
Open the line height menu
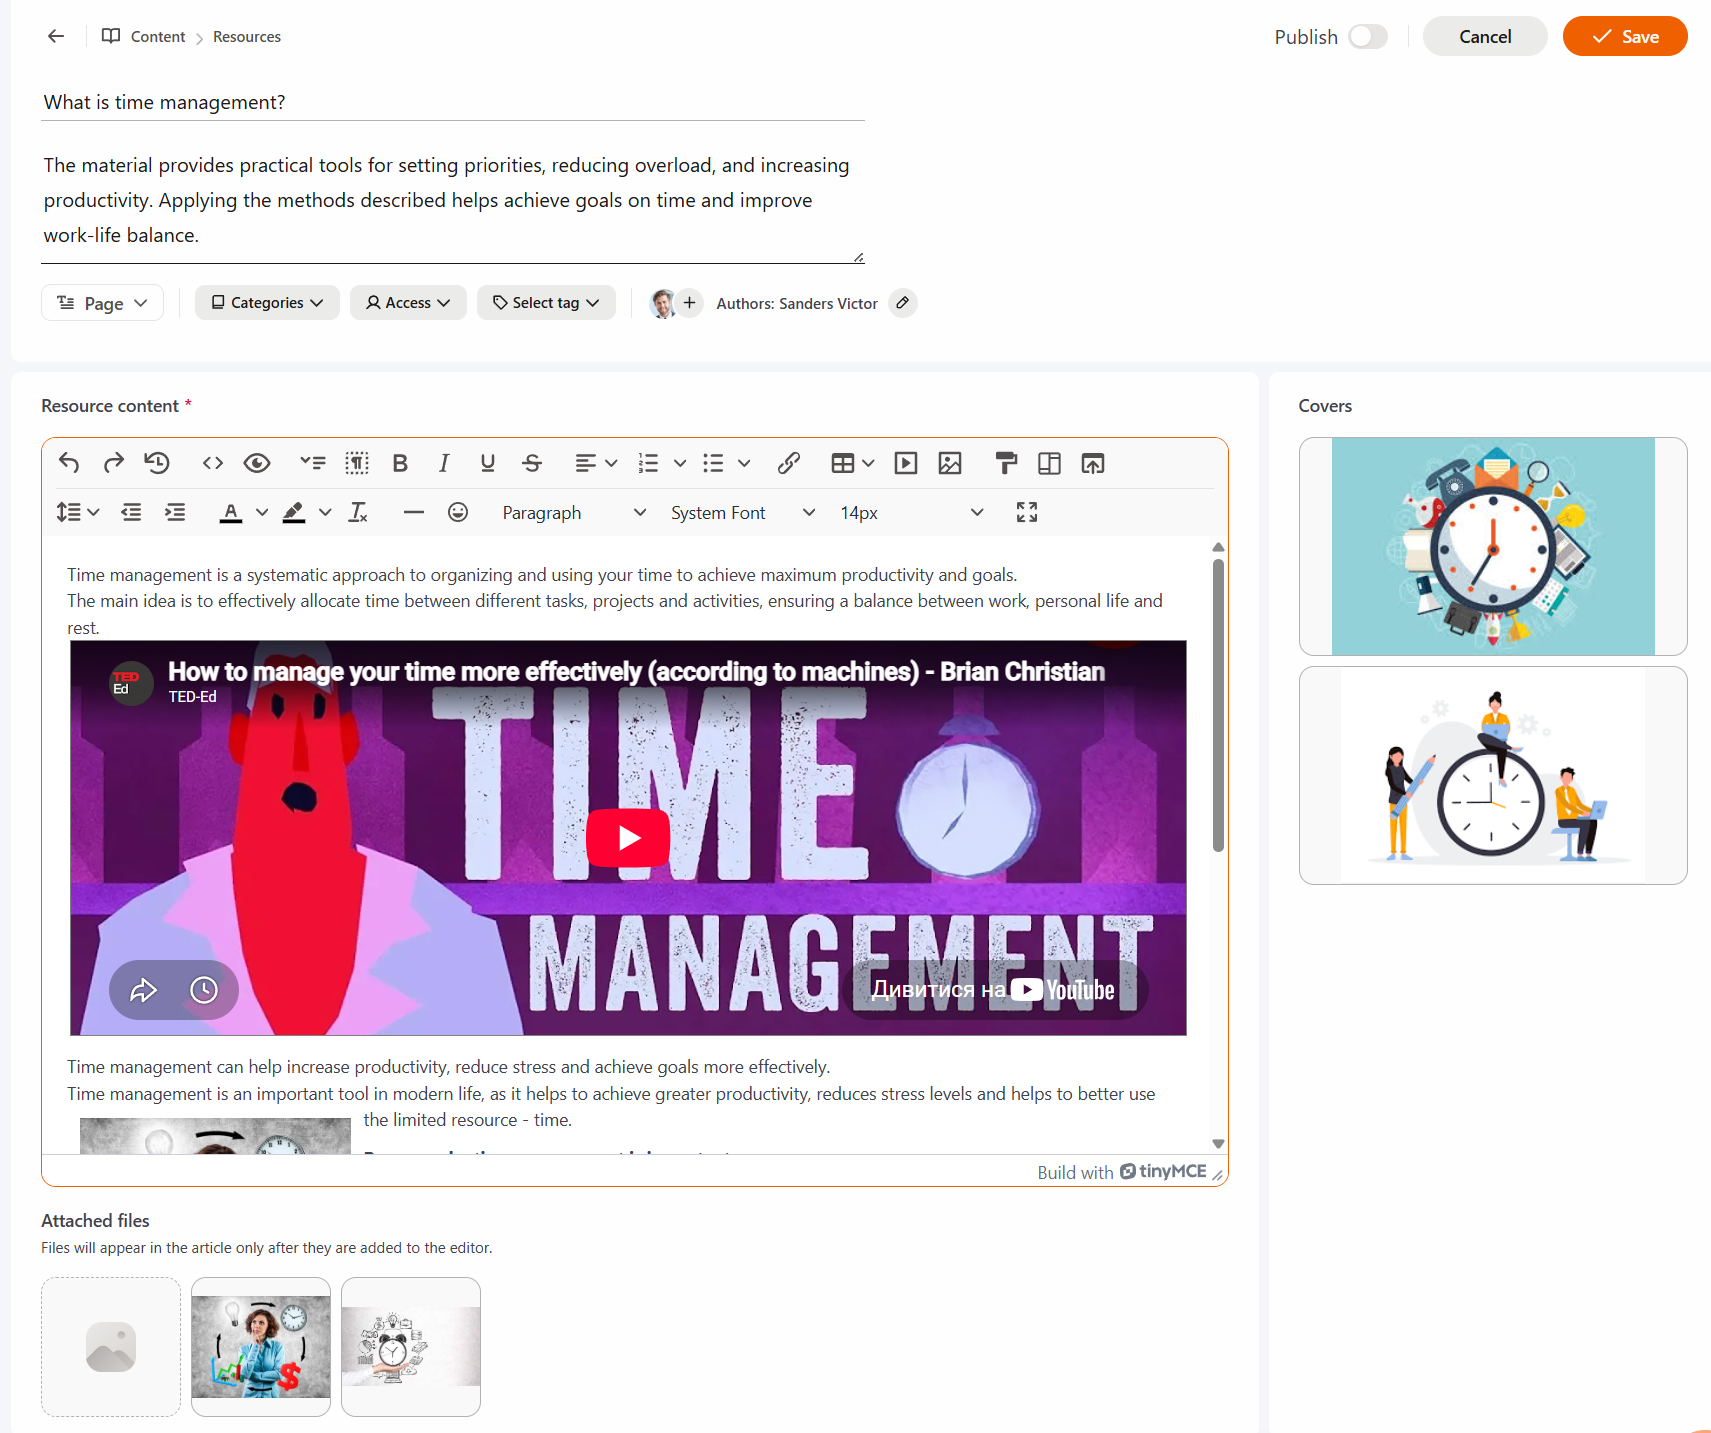click(x=78, y=512)
